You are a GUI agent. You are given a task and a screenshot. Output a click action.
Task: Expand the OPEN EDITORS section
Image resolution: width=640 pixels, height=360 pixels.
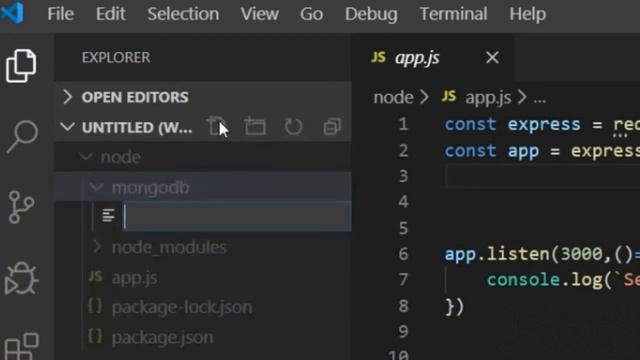pyautogui.click(x=203, y=97)
